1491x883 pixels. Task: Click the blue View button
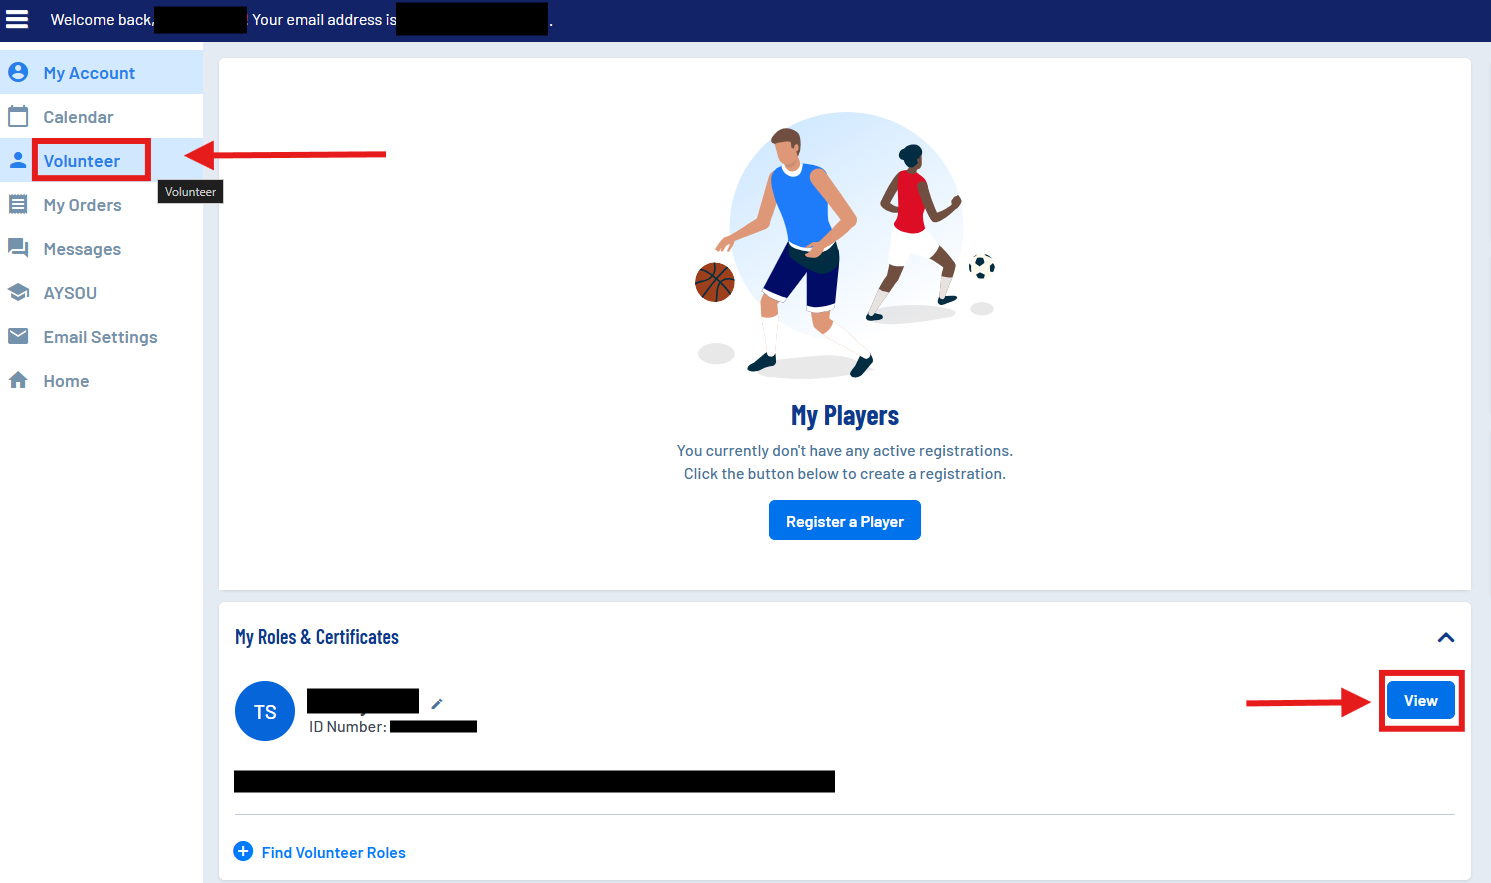click(1420, 700)
